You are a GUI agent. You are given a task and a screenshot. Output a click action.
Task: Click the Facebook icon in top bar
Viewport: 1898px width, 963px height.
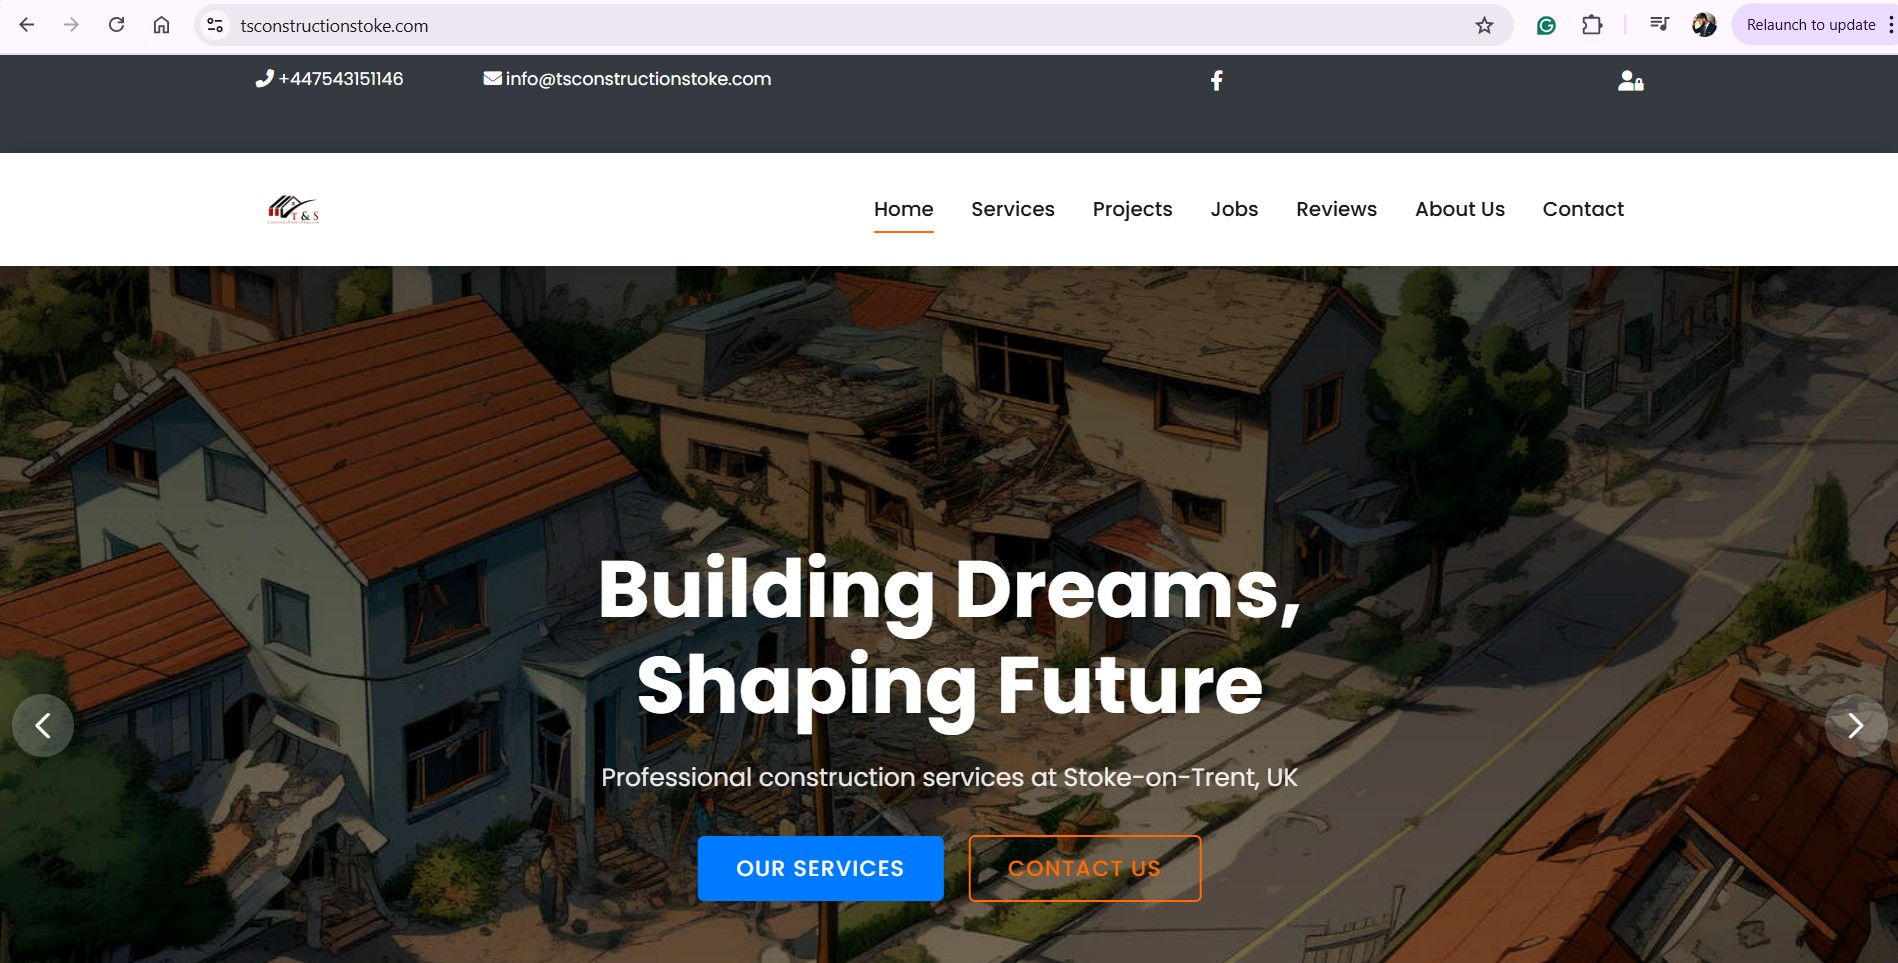1216,80
